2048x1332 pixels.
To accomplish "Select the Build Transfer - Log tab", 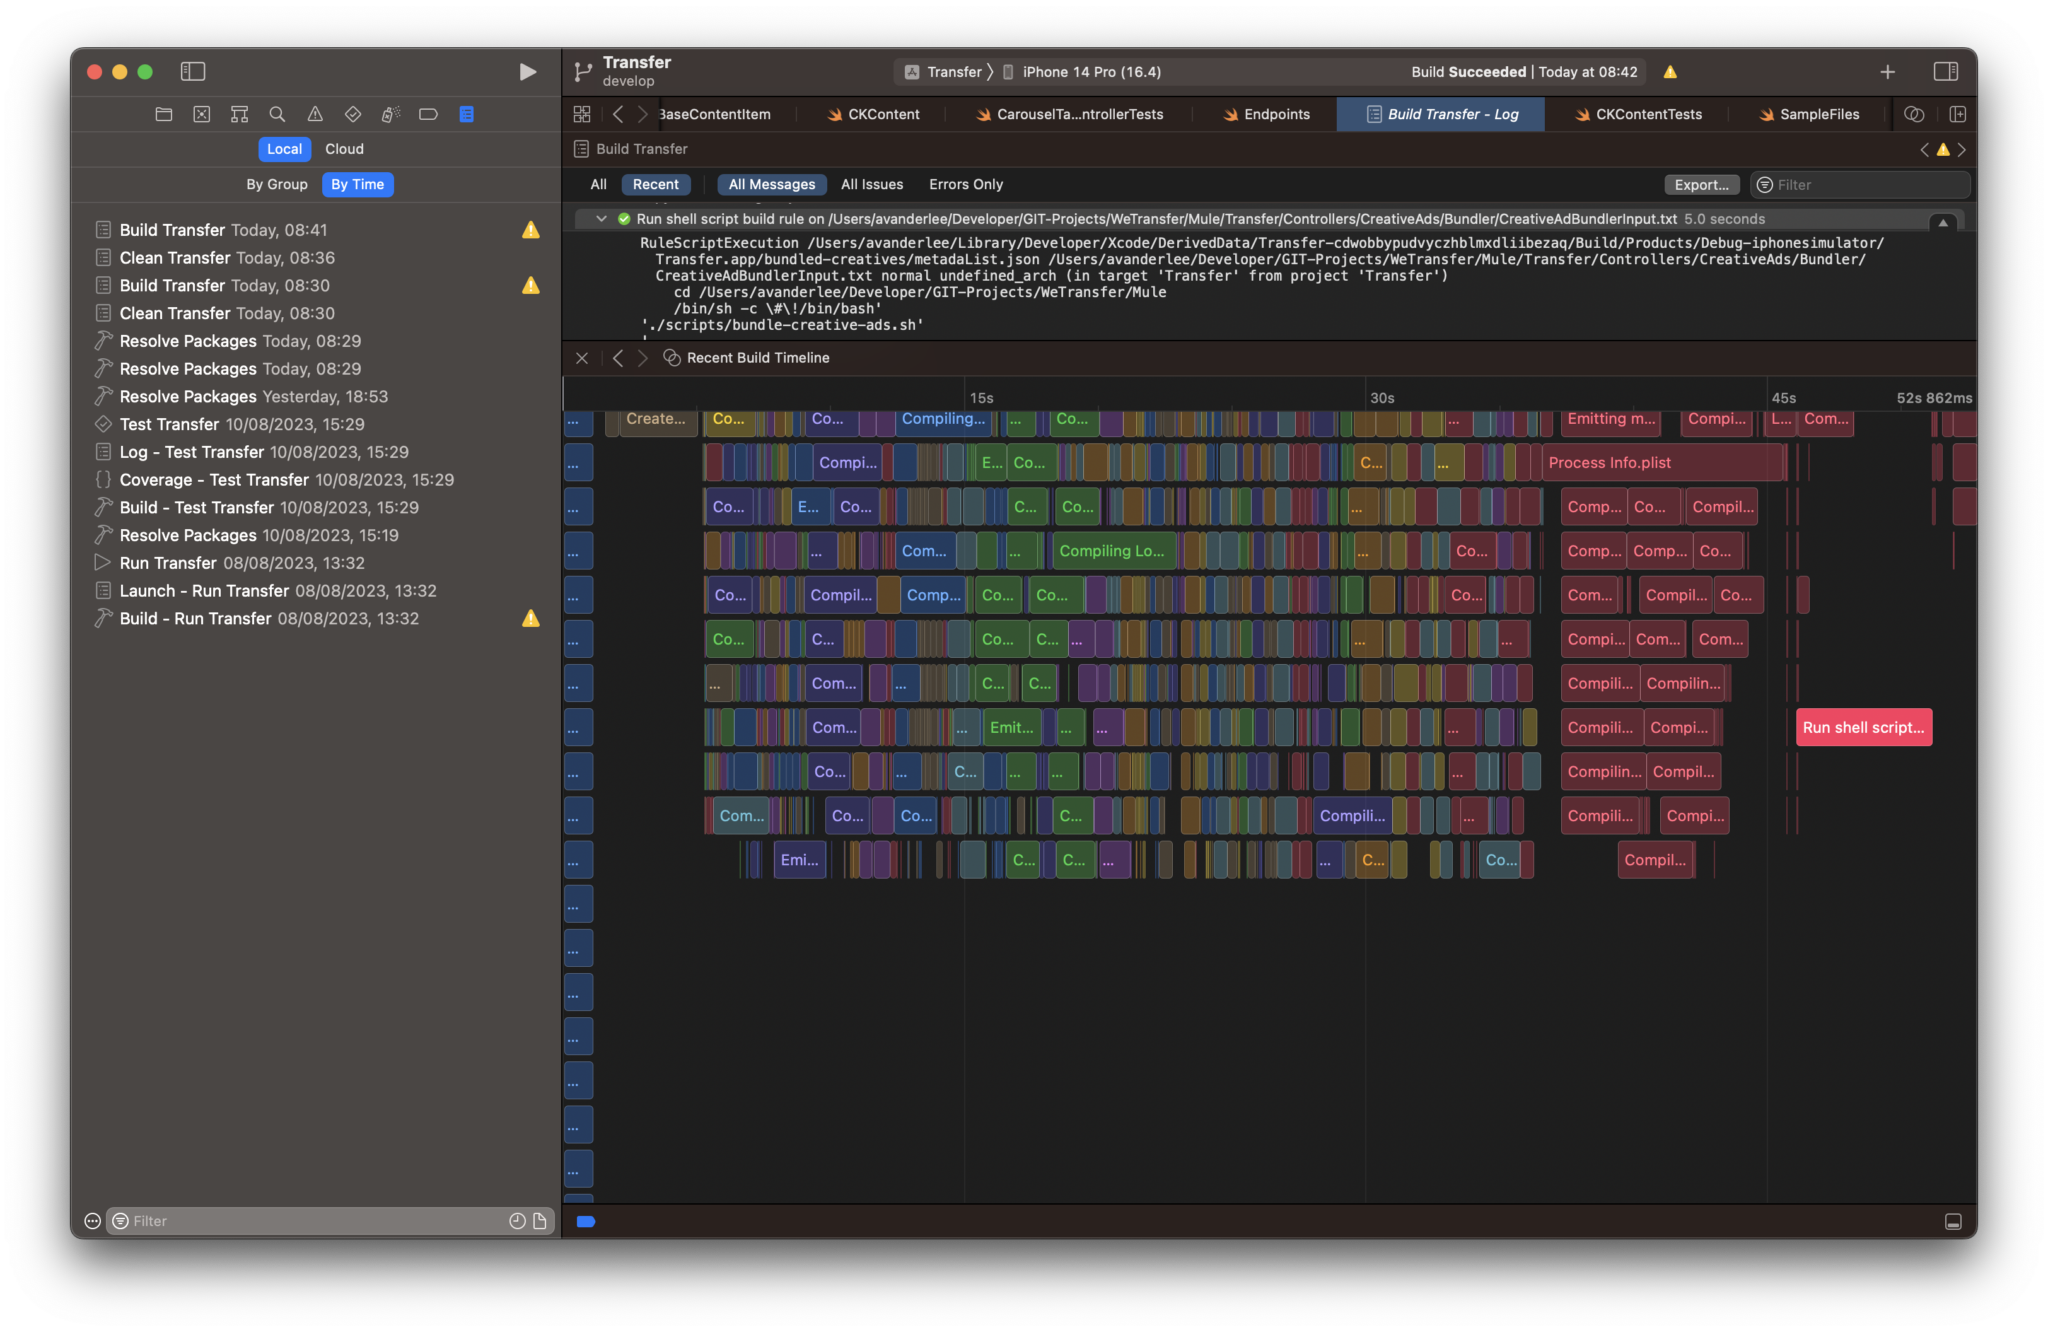I will coord(1441,114).
